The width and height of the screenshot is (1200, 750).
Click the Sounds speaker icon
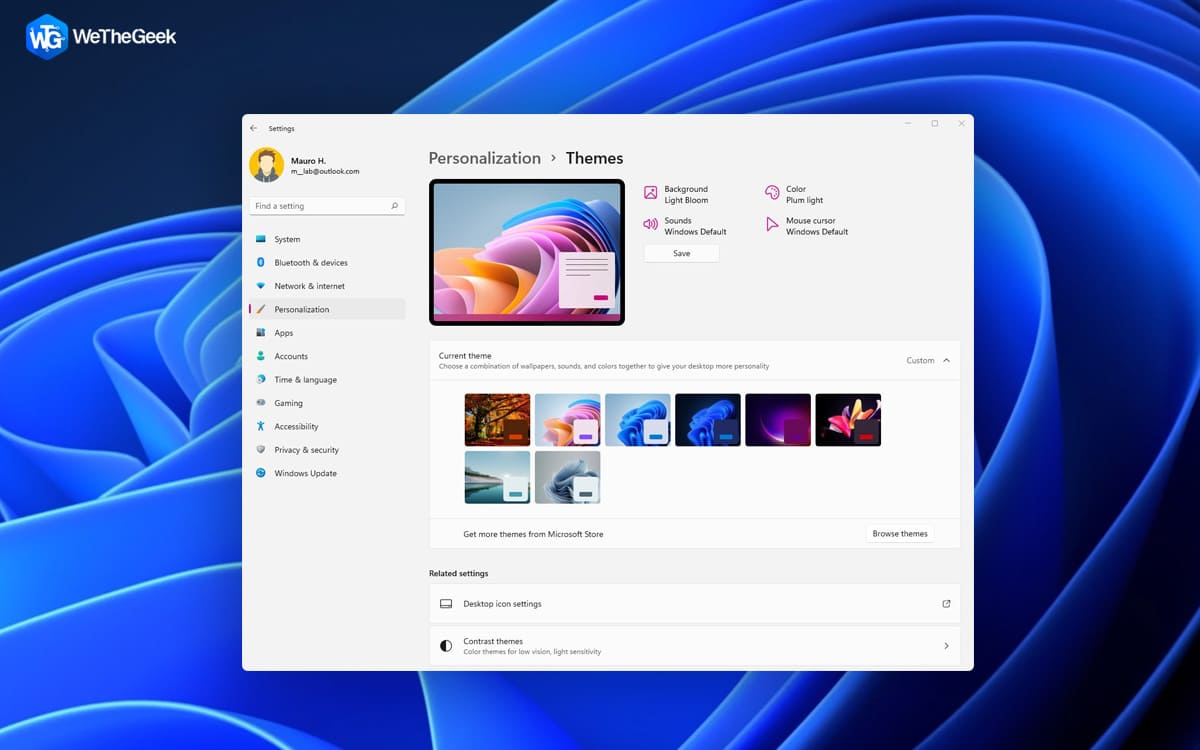pos(650,225)
